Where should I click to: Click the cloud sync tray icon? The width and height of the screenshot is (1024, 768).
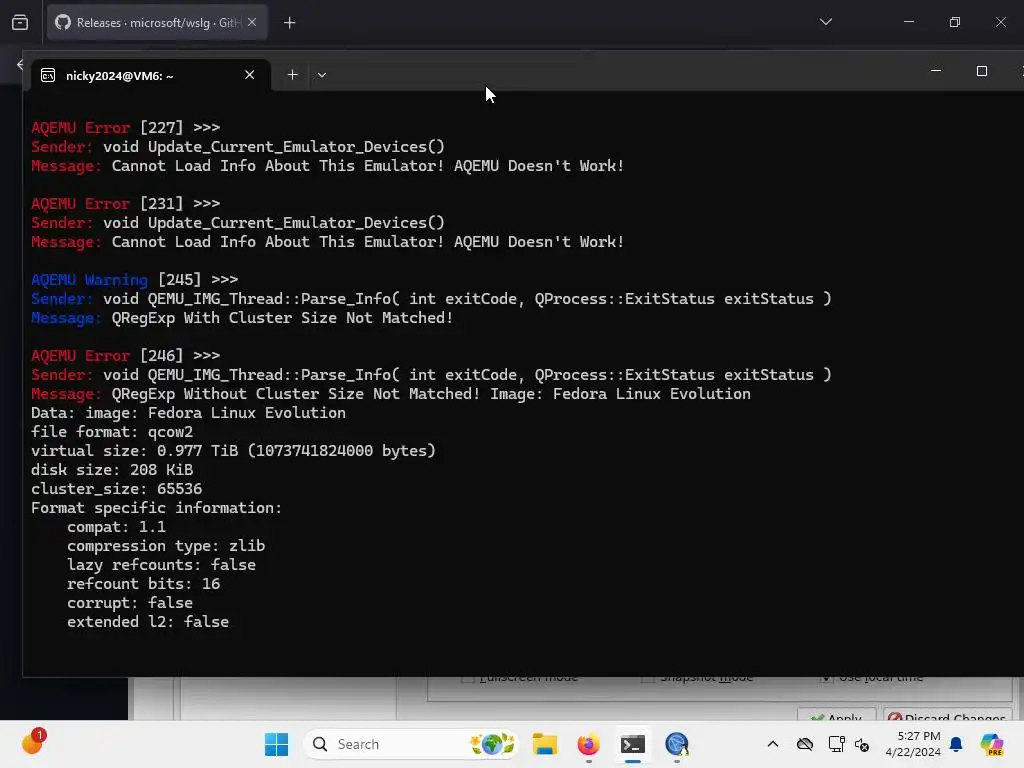[805, 744]
